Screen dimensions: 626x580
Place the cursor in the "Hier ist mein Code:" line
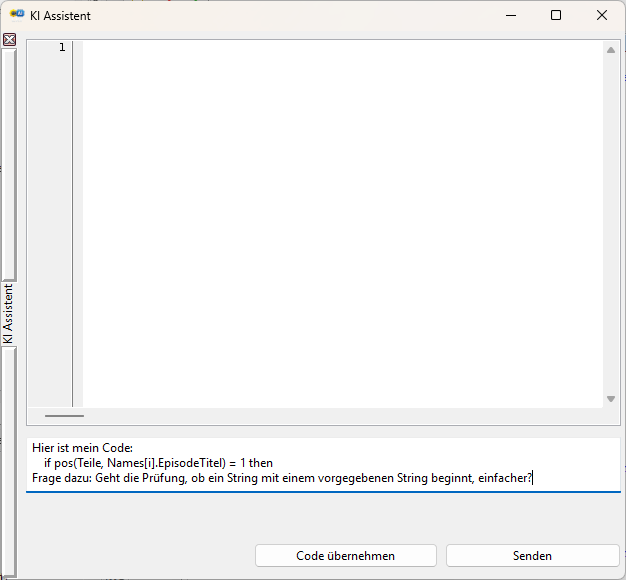pos(82,447)
